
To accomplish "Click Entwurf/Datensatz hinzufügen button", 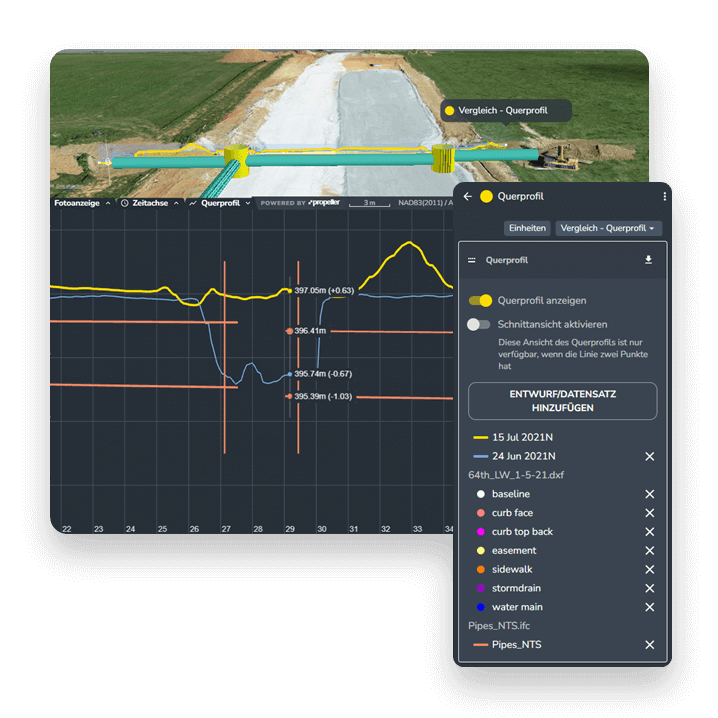I will [562, 401].
